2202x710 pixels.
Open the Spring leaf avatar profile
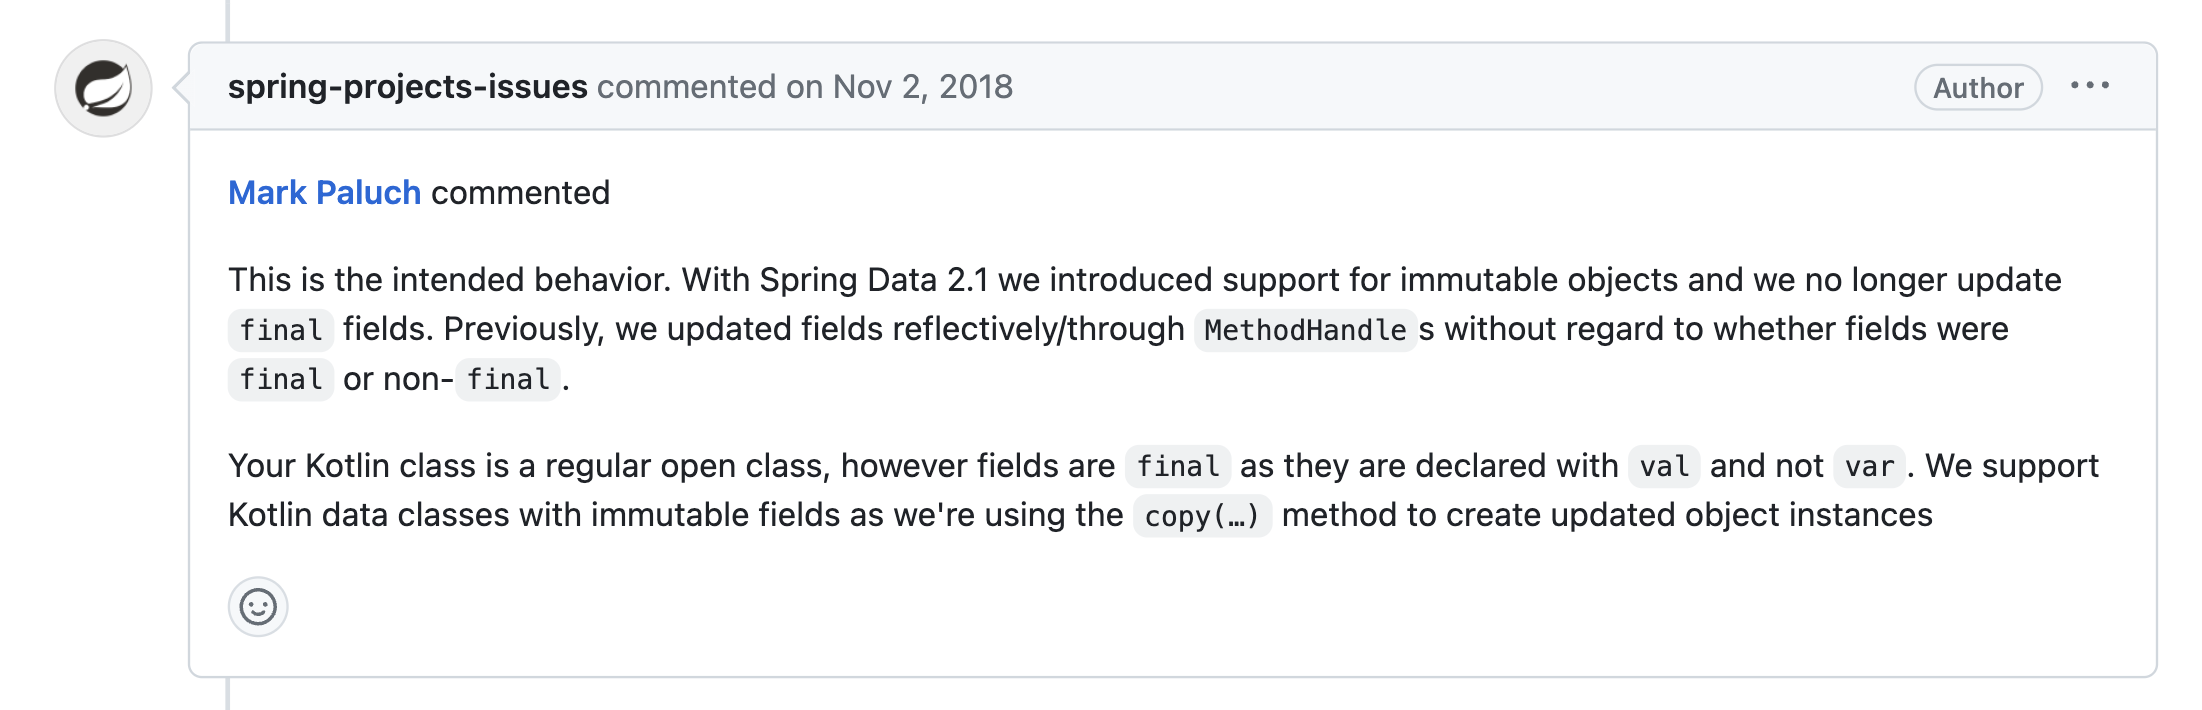click(103, 88)
